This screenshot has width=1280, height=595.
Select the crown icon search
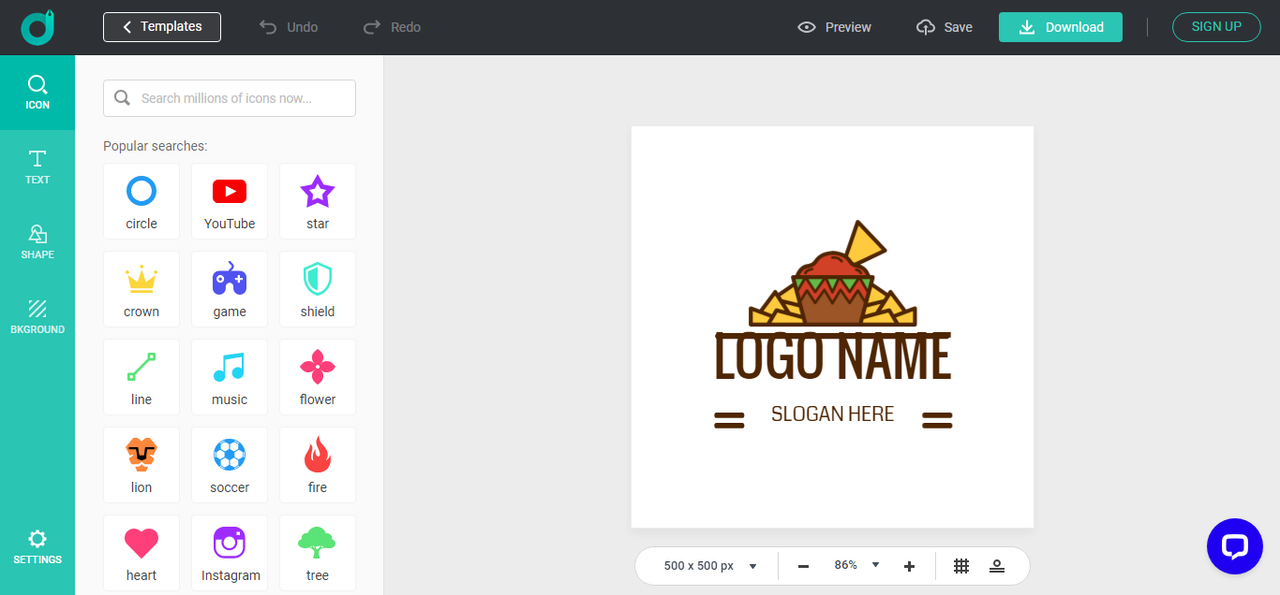point(141,289)
